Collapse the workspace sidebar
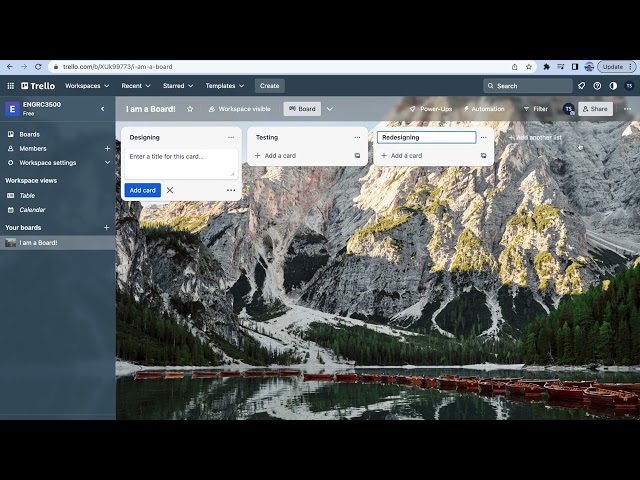Screen dimensions: 640x480 (103, 109)
